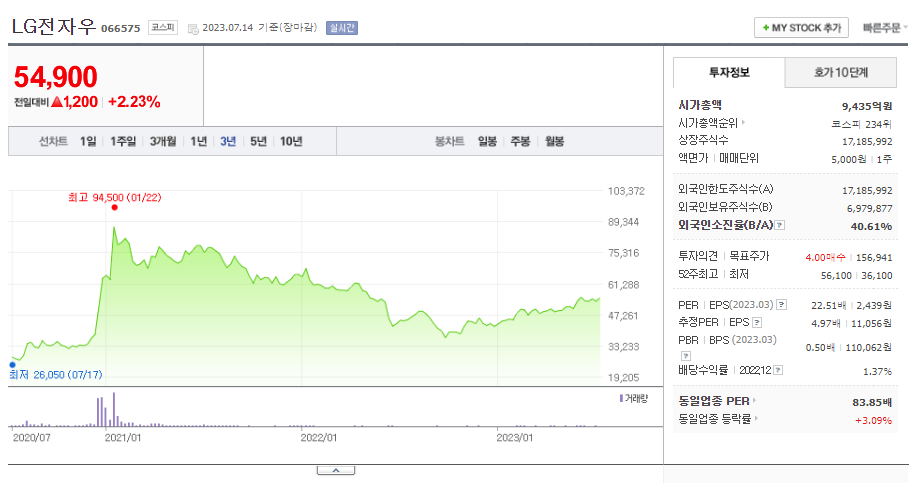Switch to the 호가 10단계 tab
Image resolution: width=919 pixels, height=483 pixels.
[840, 73]
